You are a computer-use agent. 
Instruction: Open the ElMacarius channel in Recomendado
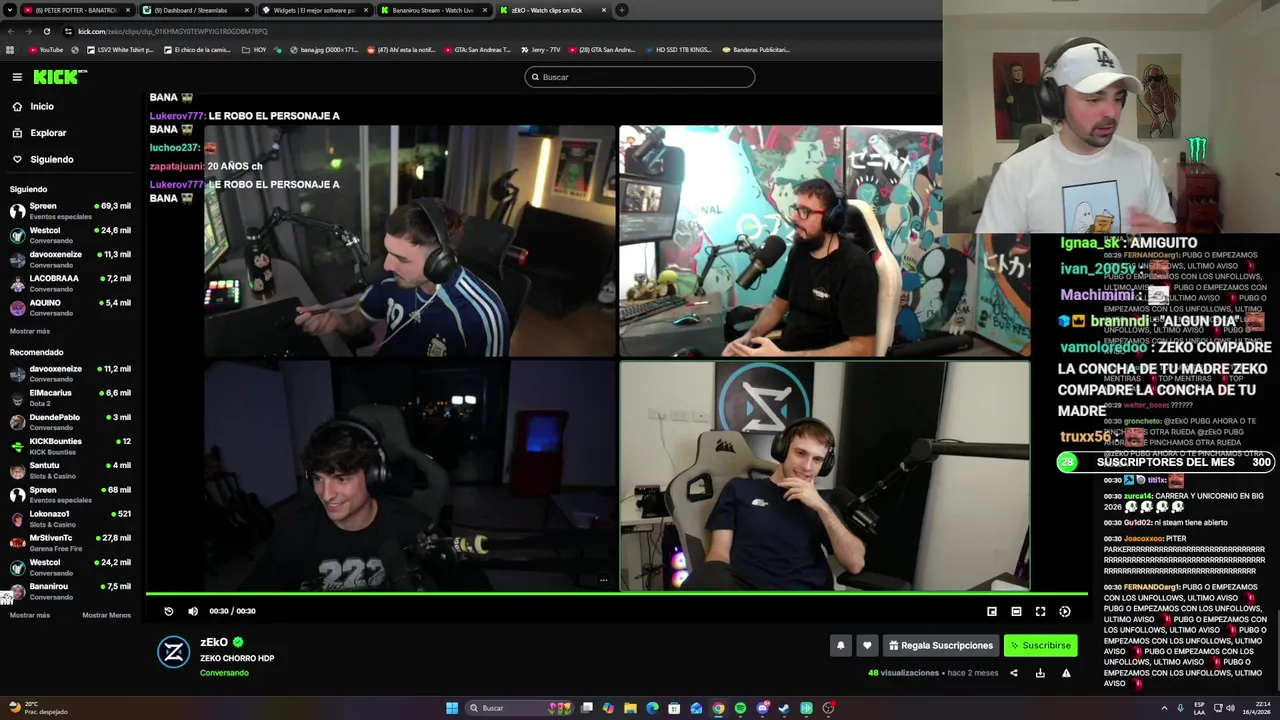pos(70,397)
